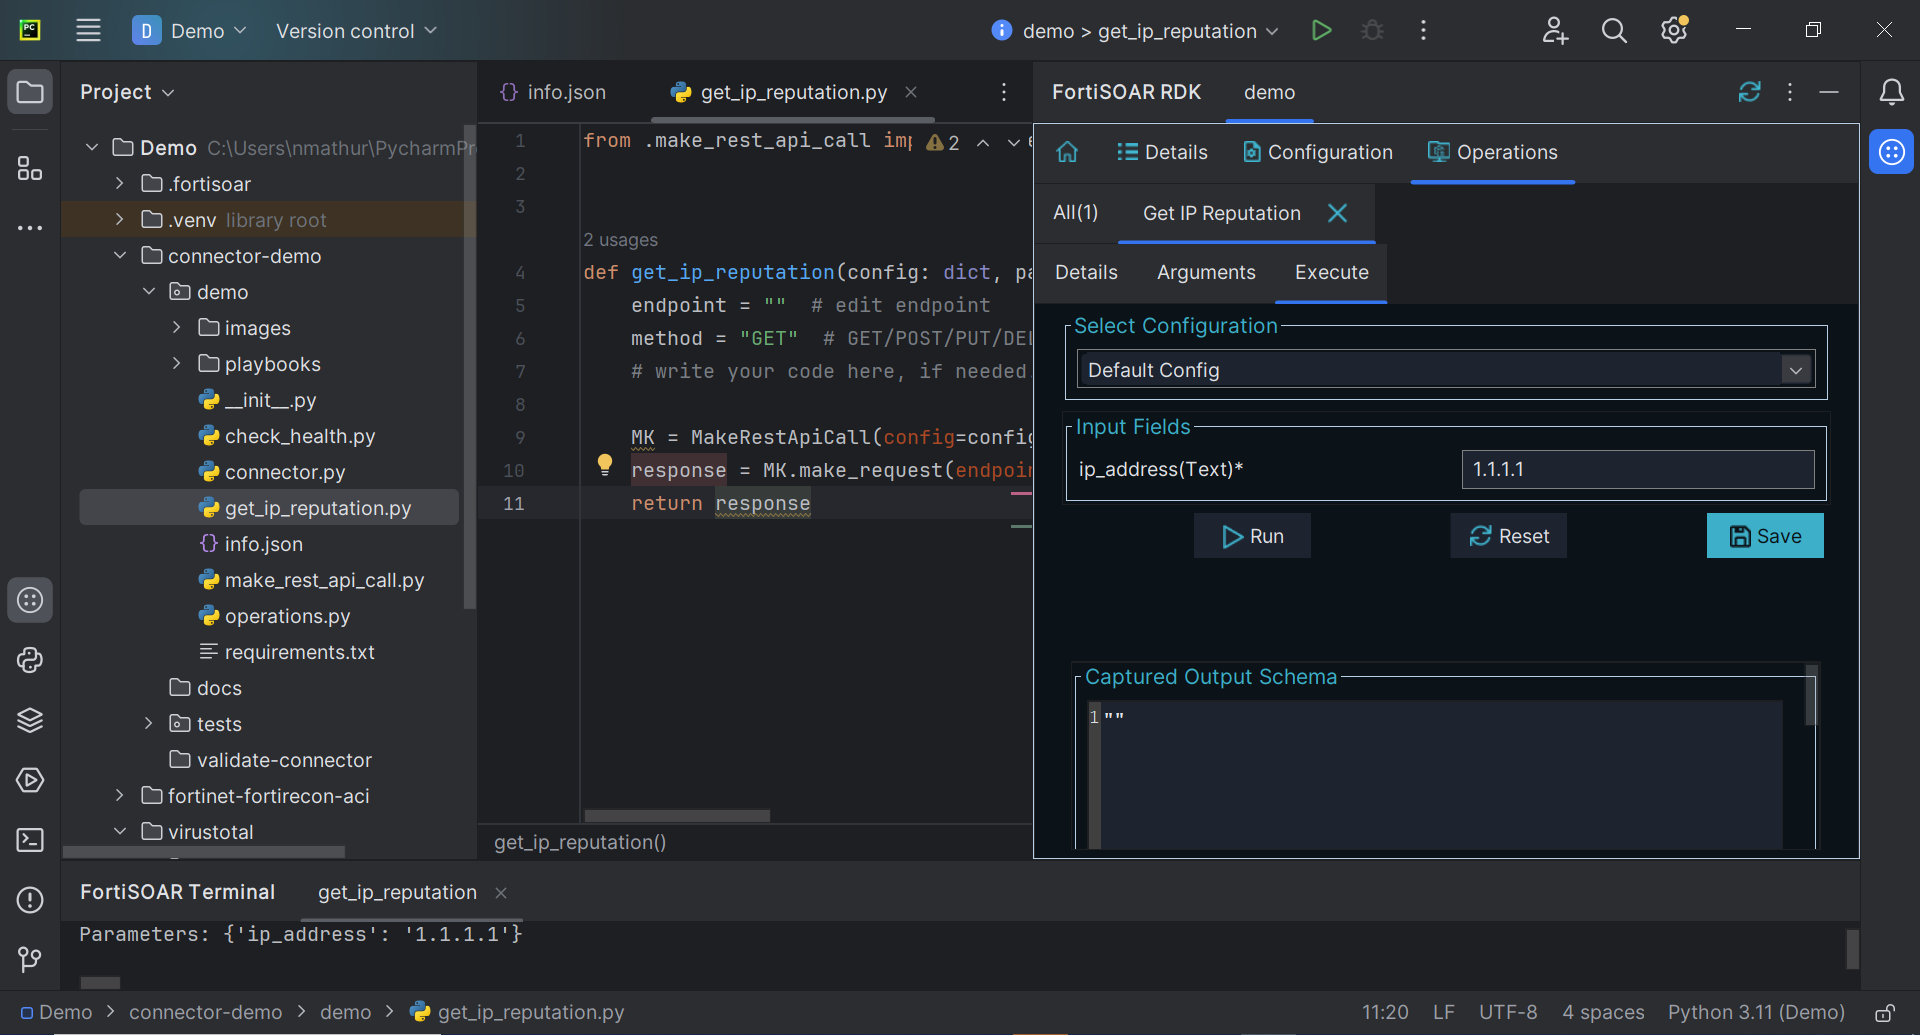The width and height of the screenshot is (1920, 1035).
Task: Open the Notifications bell icon
Action: click(1891, 92)
